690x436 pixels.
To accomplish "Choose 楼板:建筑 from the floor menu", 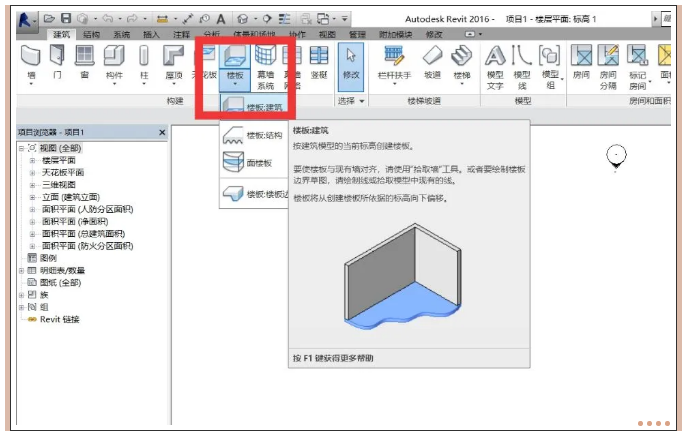I will click(254, 106).
